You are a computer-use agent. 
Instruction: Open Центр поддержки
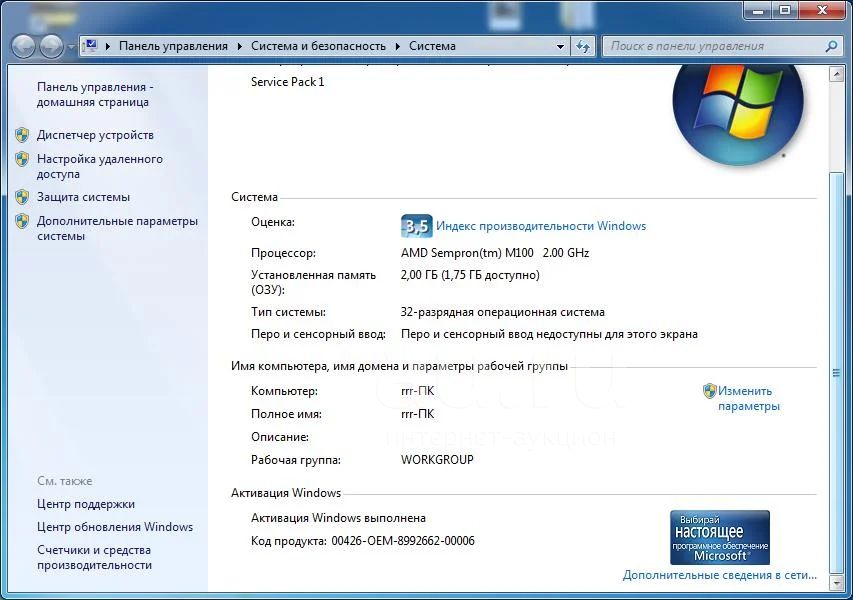pyautogui.click(x=86, y=504)
